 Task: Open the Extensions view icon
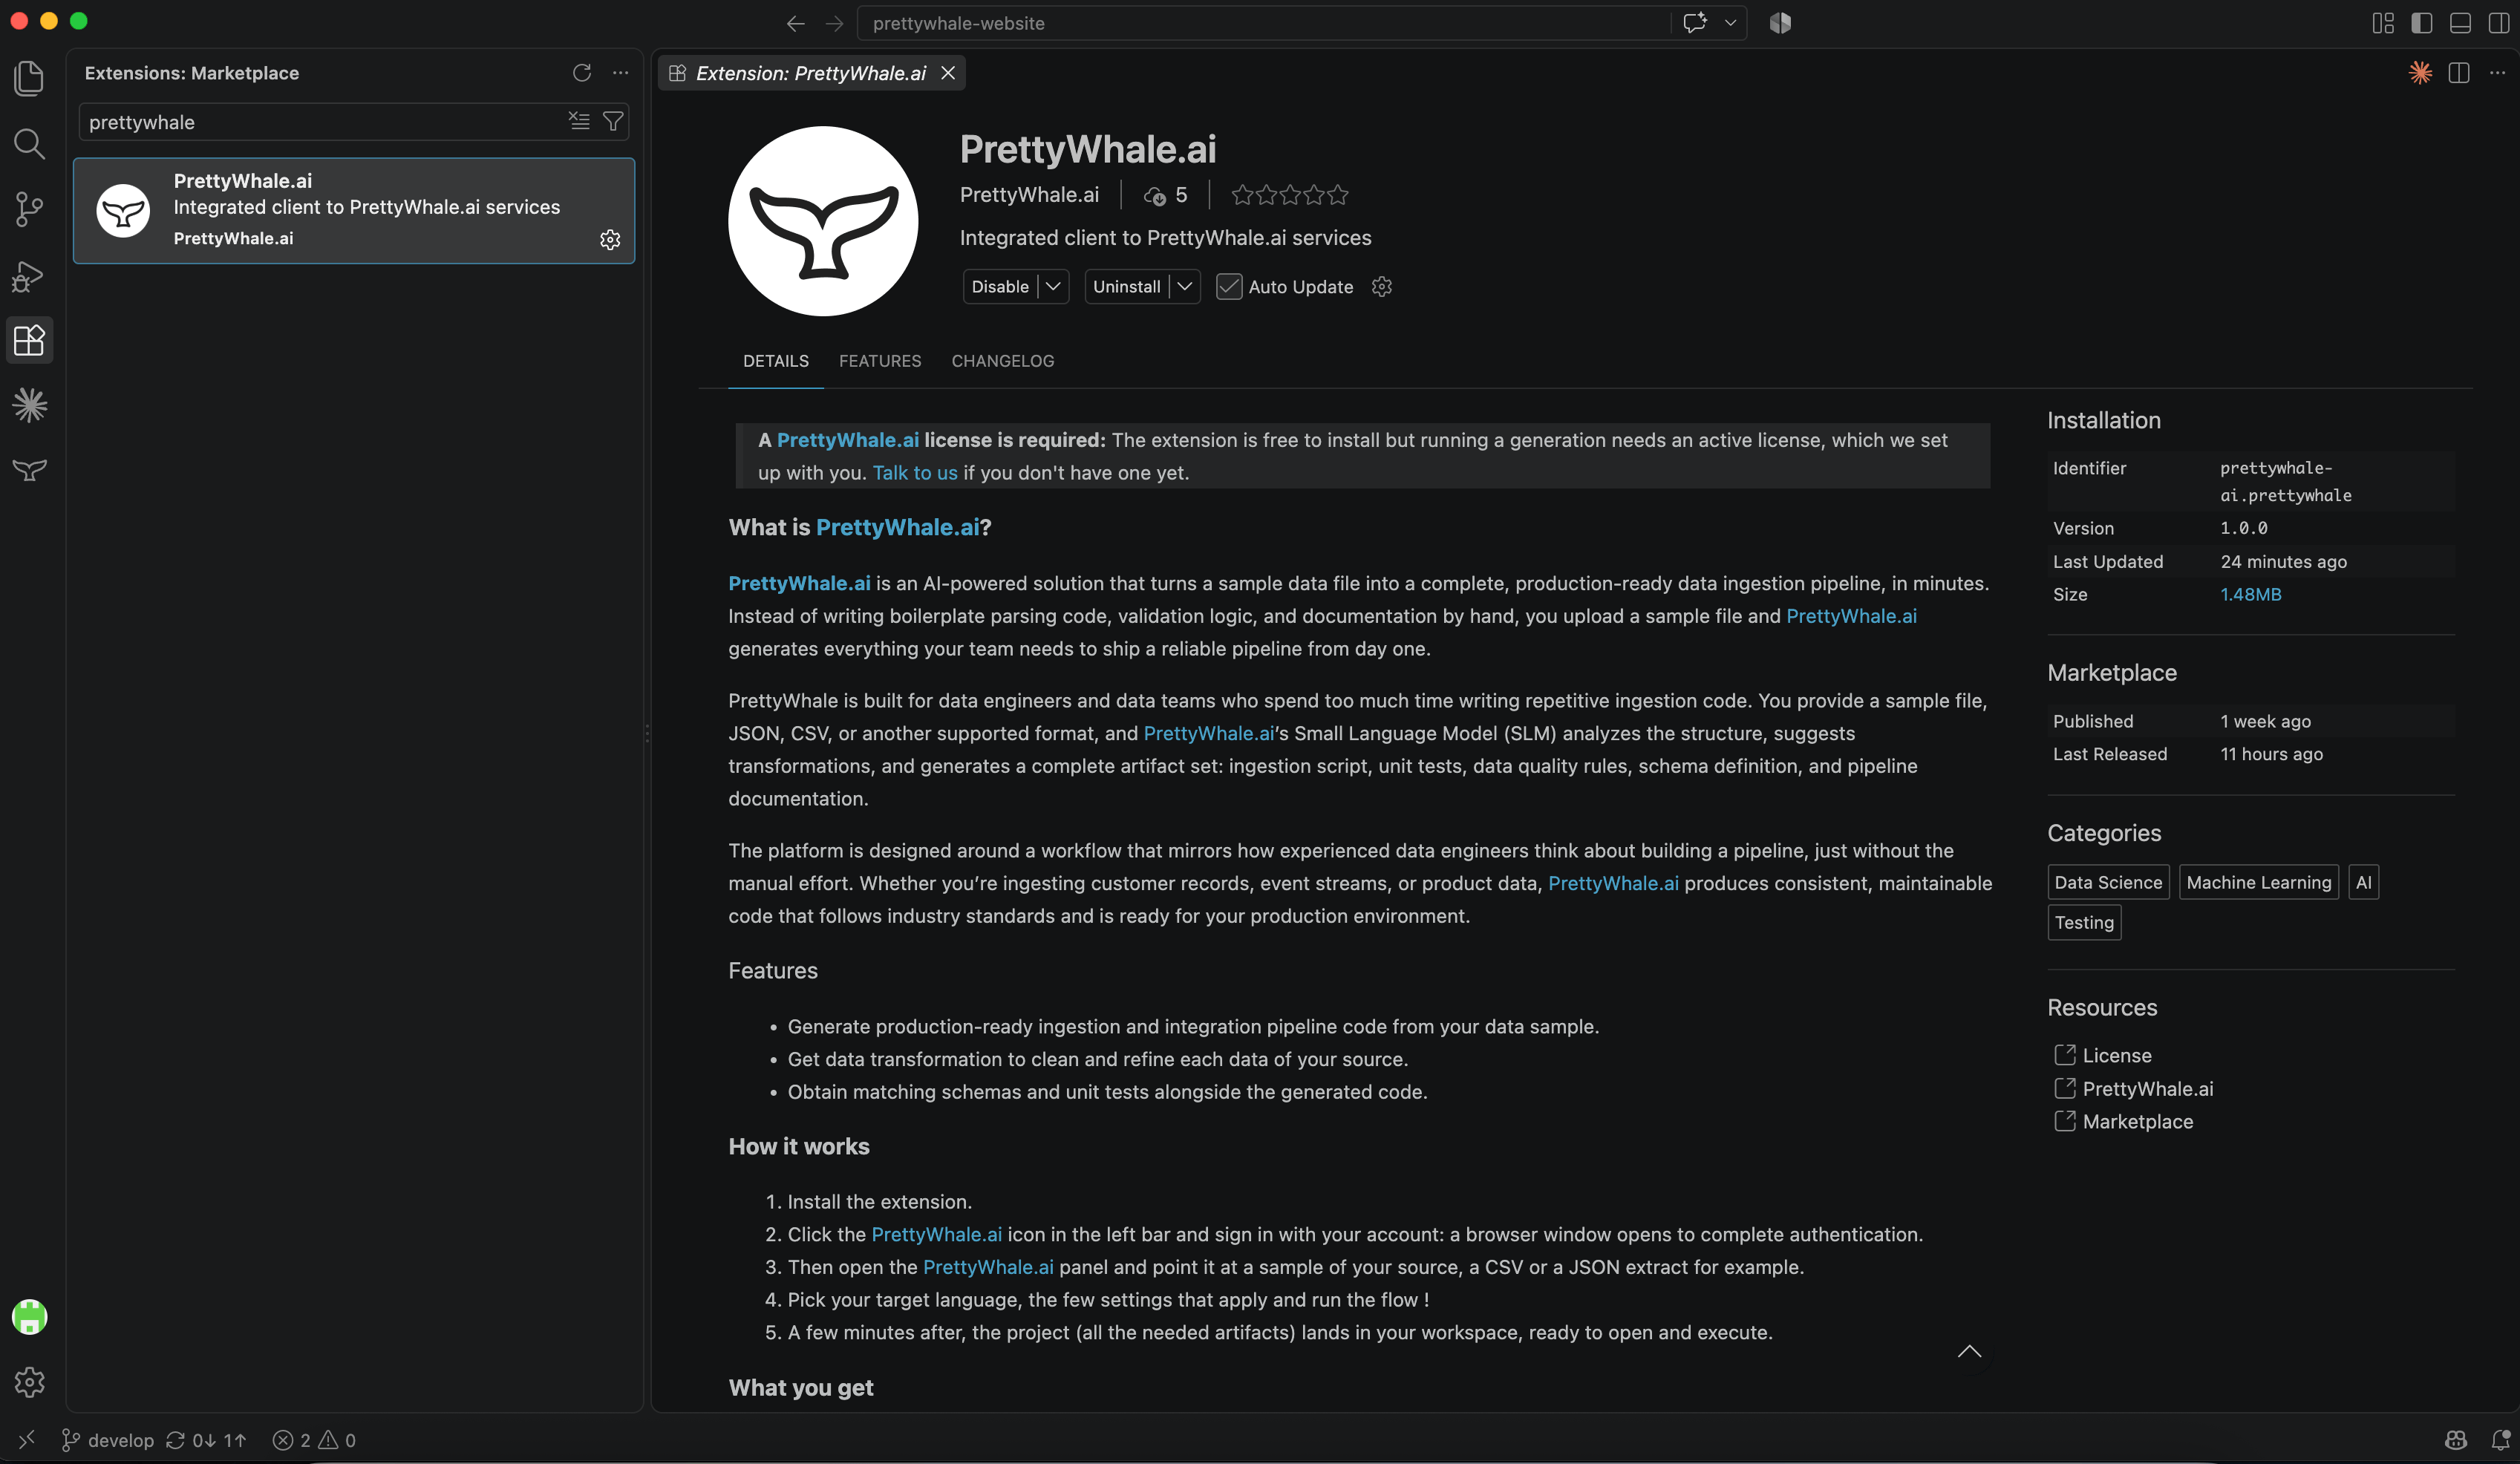29,340
